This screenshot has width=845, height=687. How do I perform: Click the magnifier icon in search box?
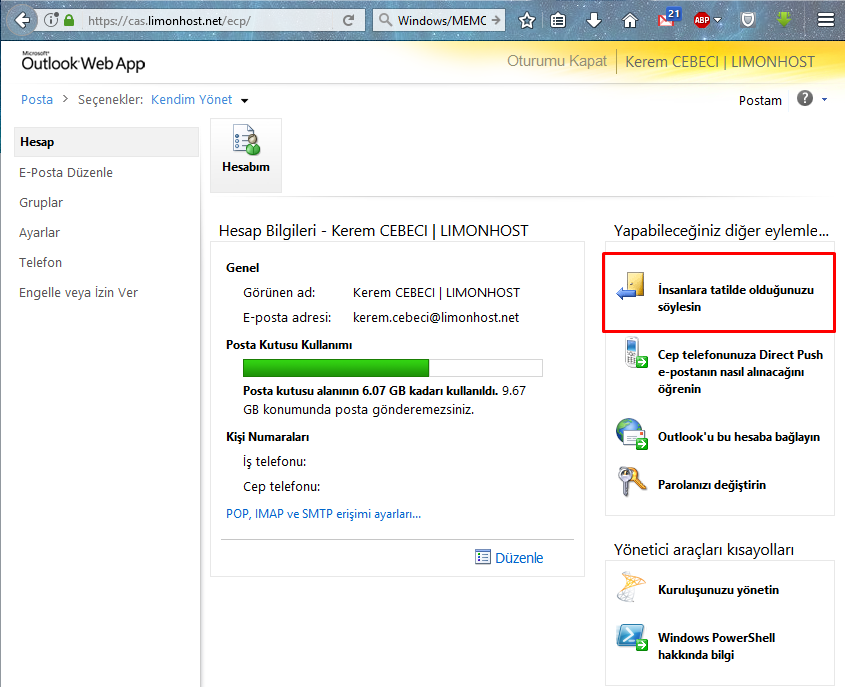(x=385, y=20)
